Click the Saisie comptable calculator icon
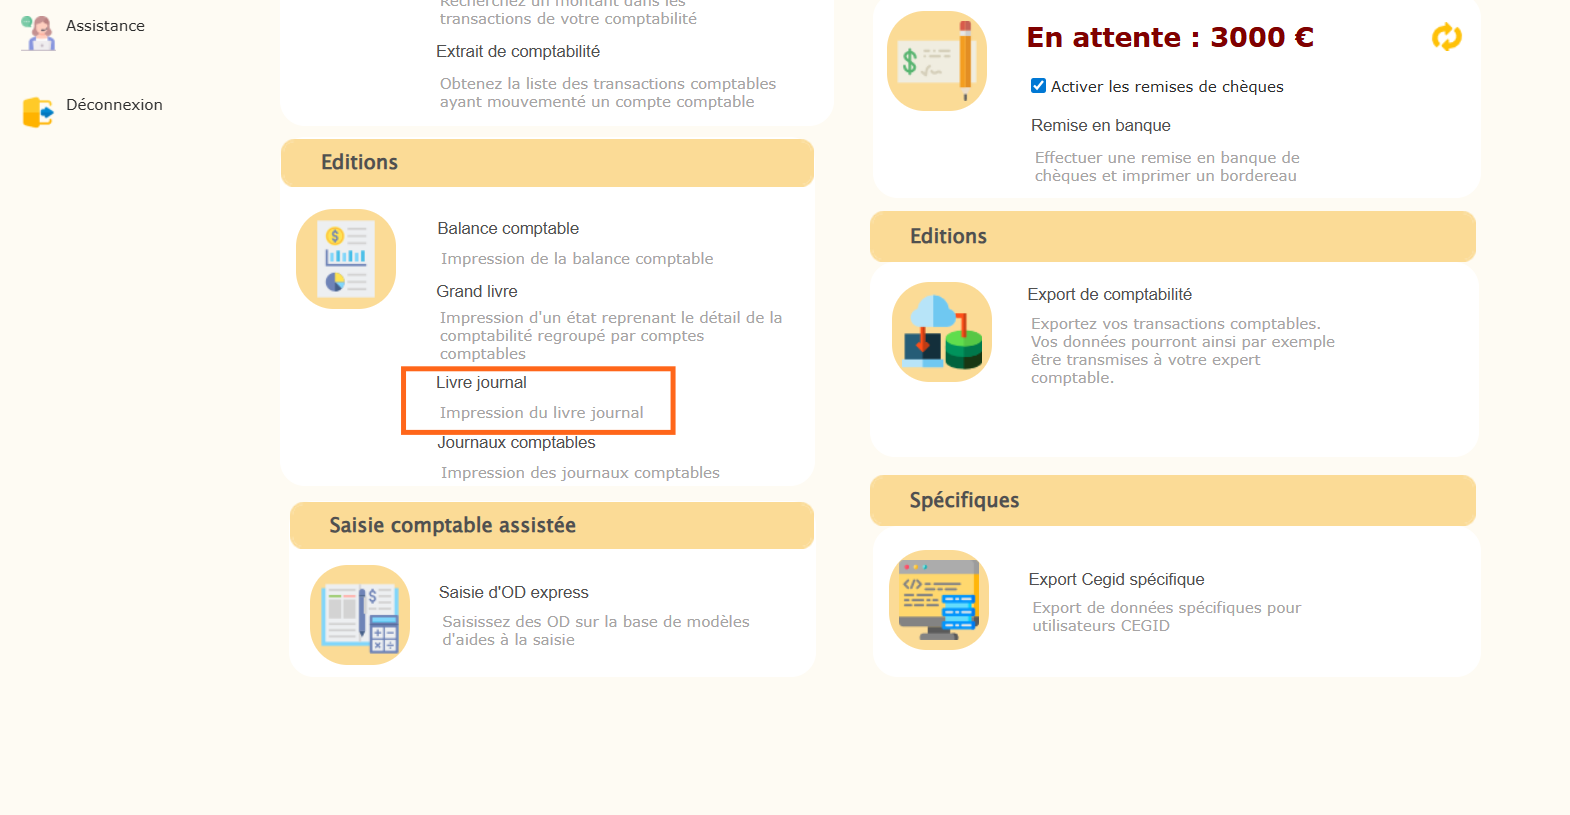The height and width of the screenshot is (815, 1570). 360,615
